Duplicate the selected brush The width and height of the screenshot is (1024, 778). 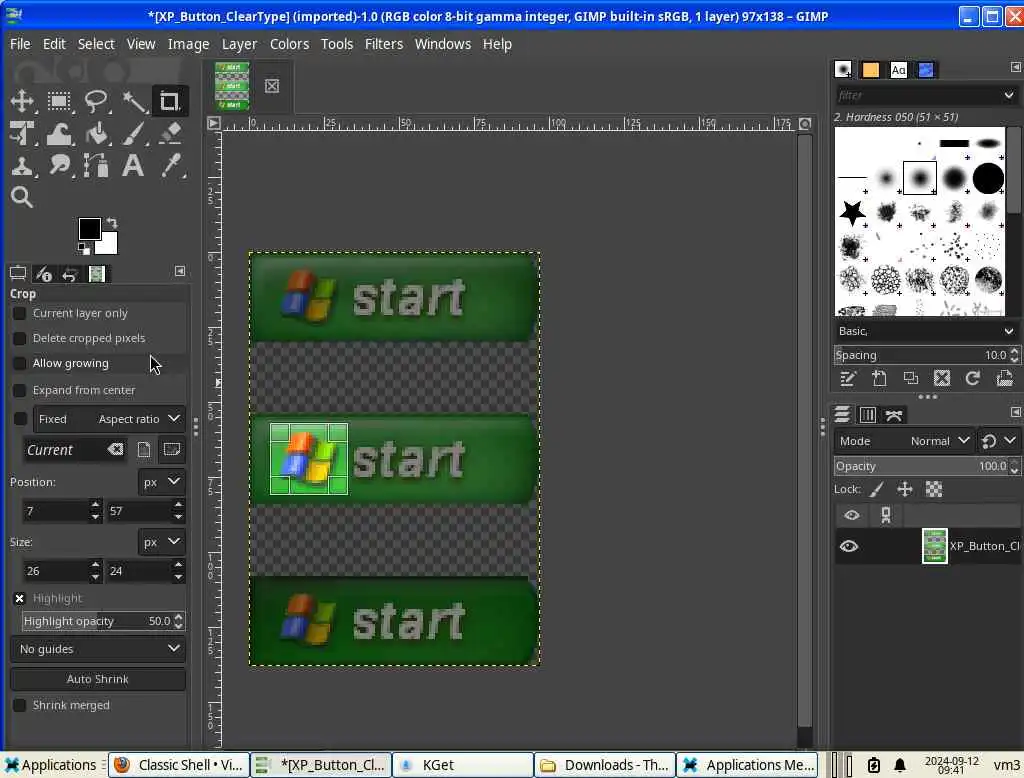910,379
